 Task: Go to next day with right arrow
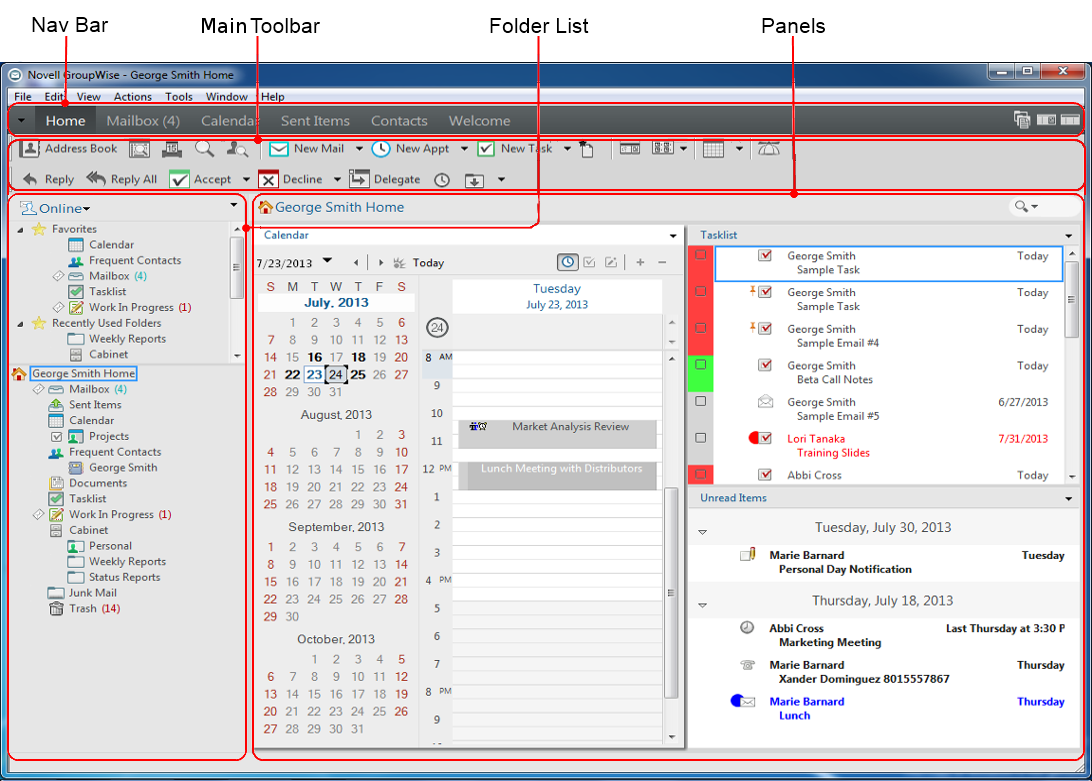380,263
